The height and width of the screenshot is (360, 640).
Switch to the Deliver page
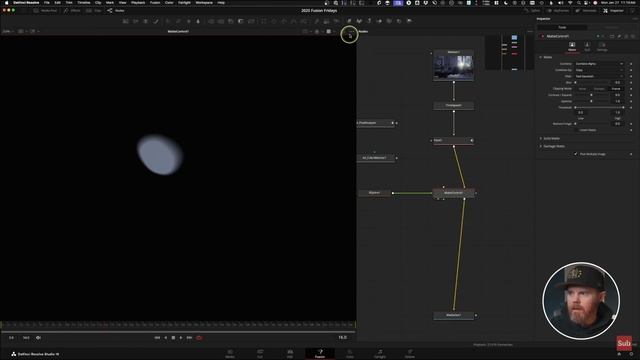point(410,353)
